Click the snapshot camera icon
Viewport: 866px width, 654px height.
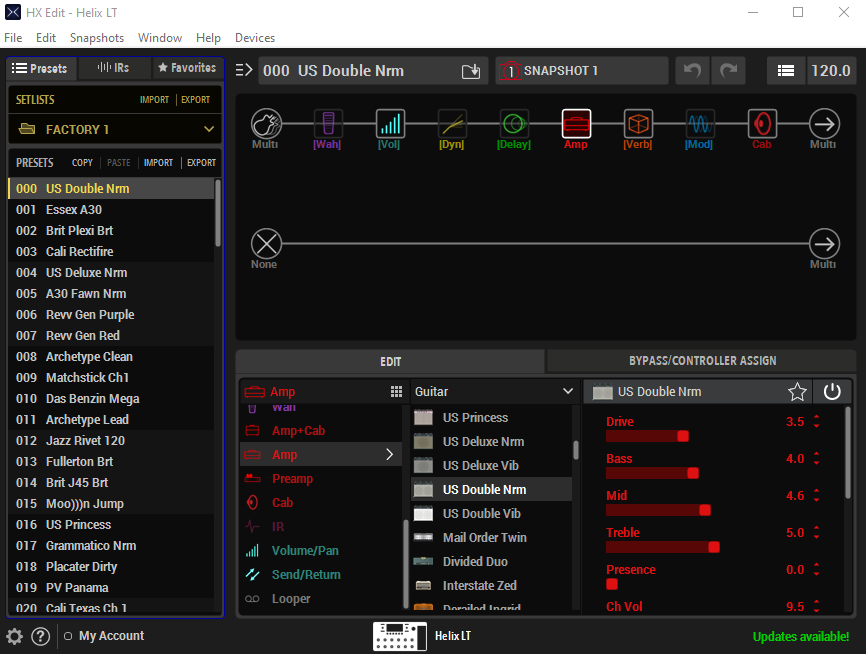(510, 71)
